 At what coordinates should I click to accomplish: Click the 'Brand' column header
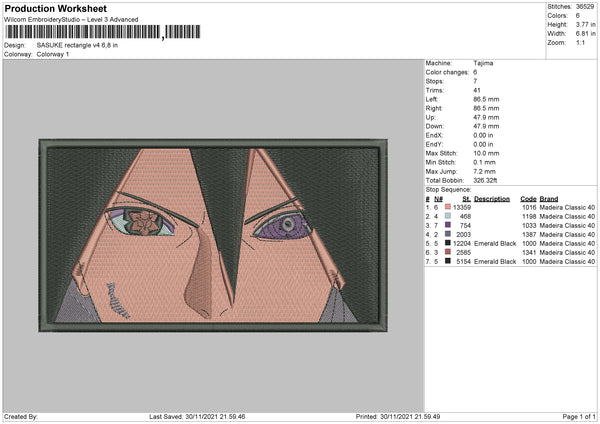(x=549, y=199)
